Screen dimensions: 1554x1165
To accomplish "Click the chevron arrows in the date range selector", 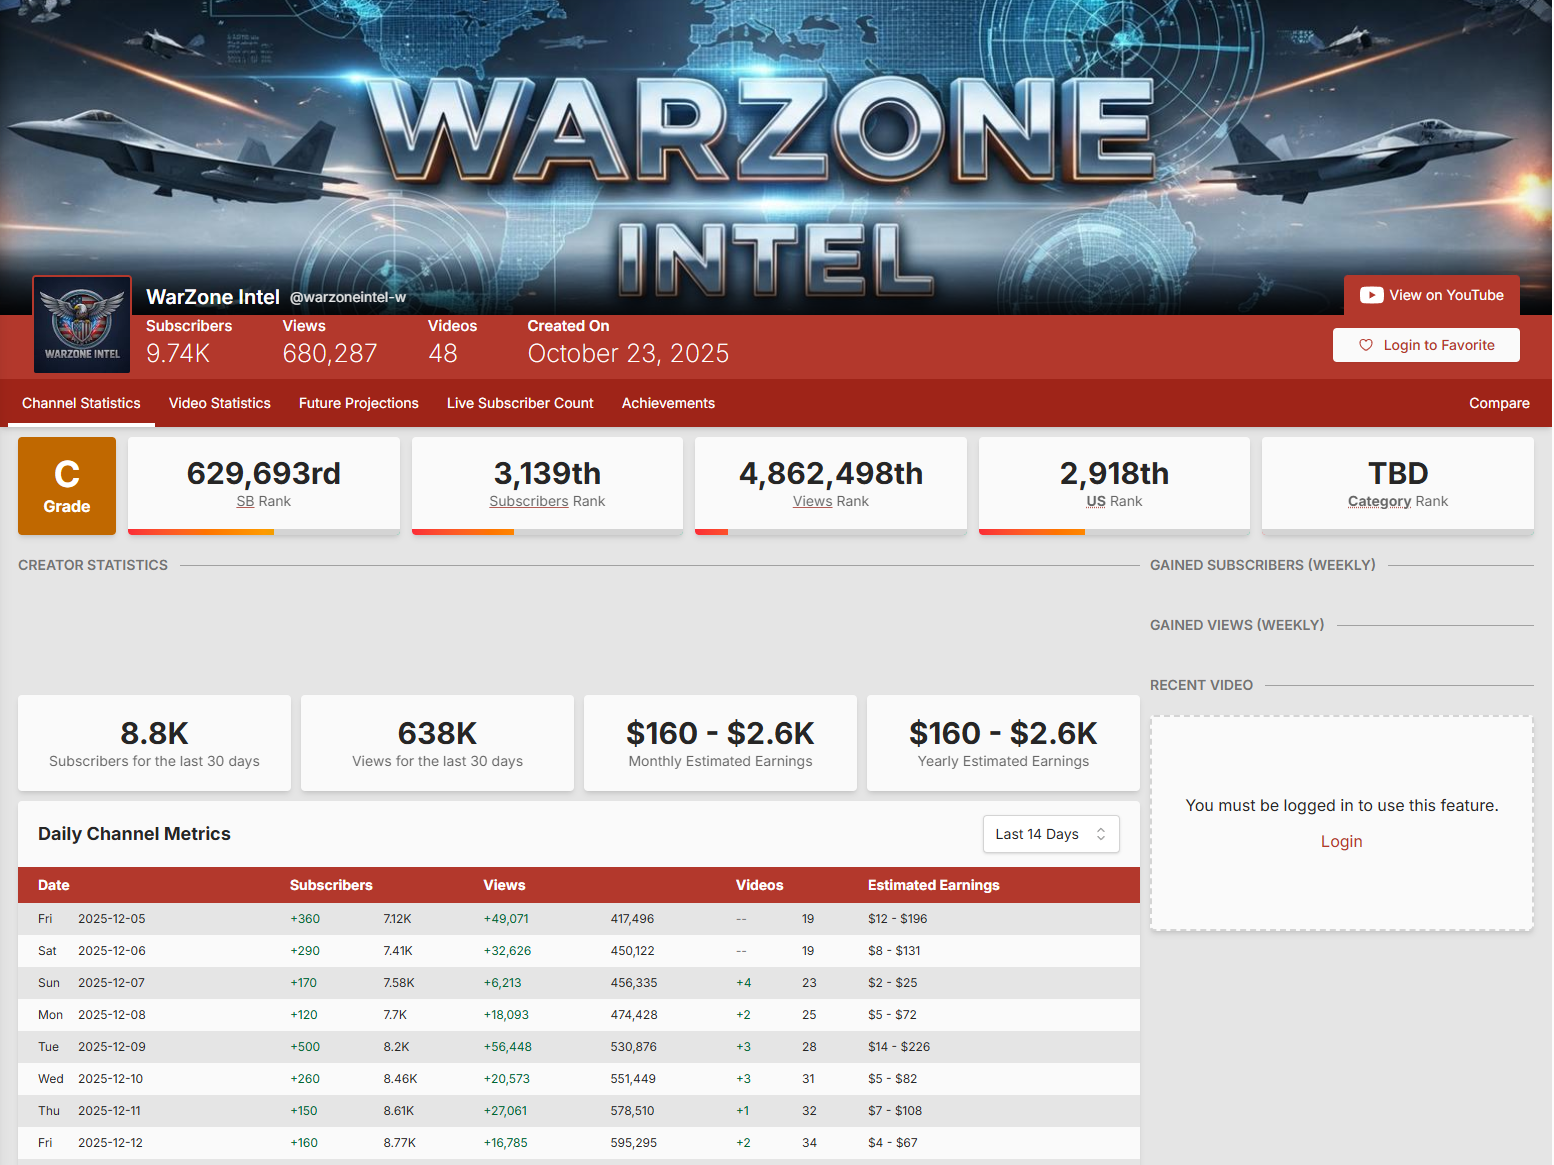I will 1101,834.
